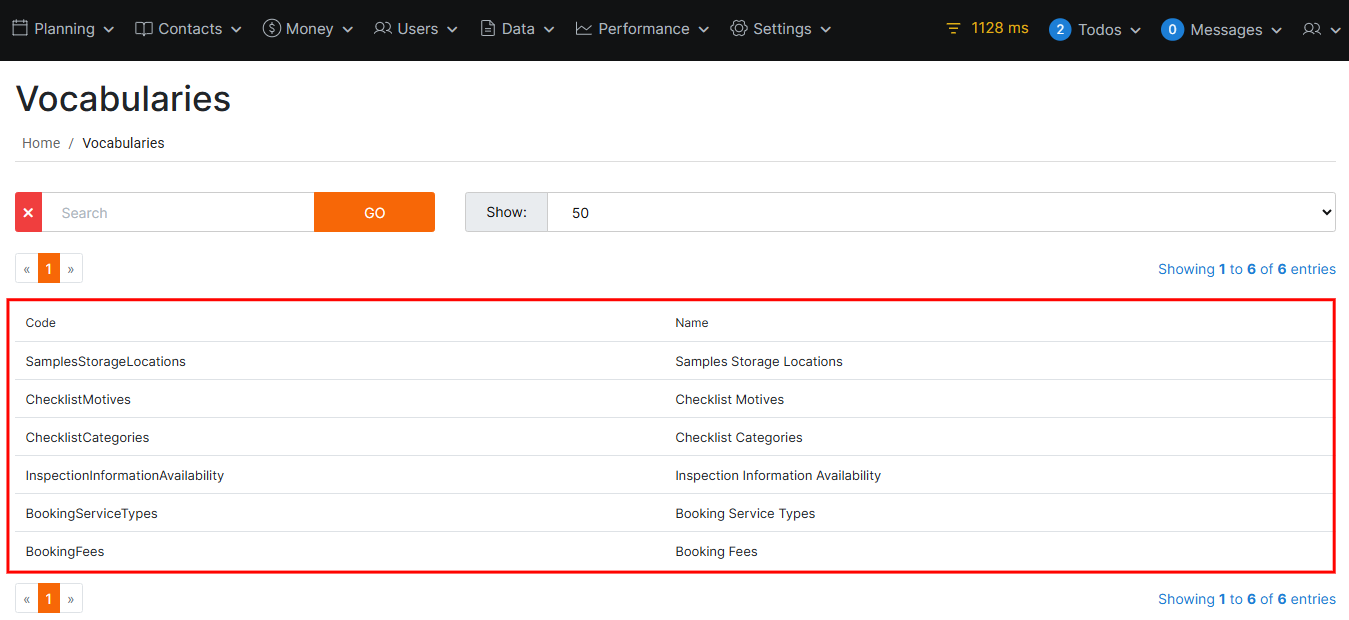The width and height of the screenshot is (1349, 620).
Task: Click the document icon beside Data
Action: click(488, 29)
